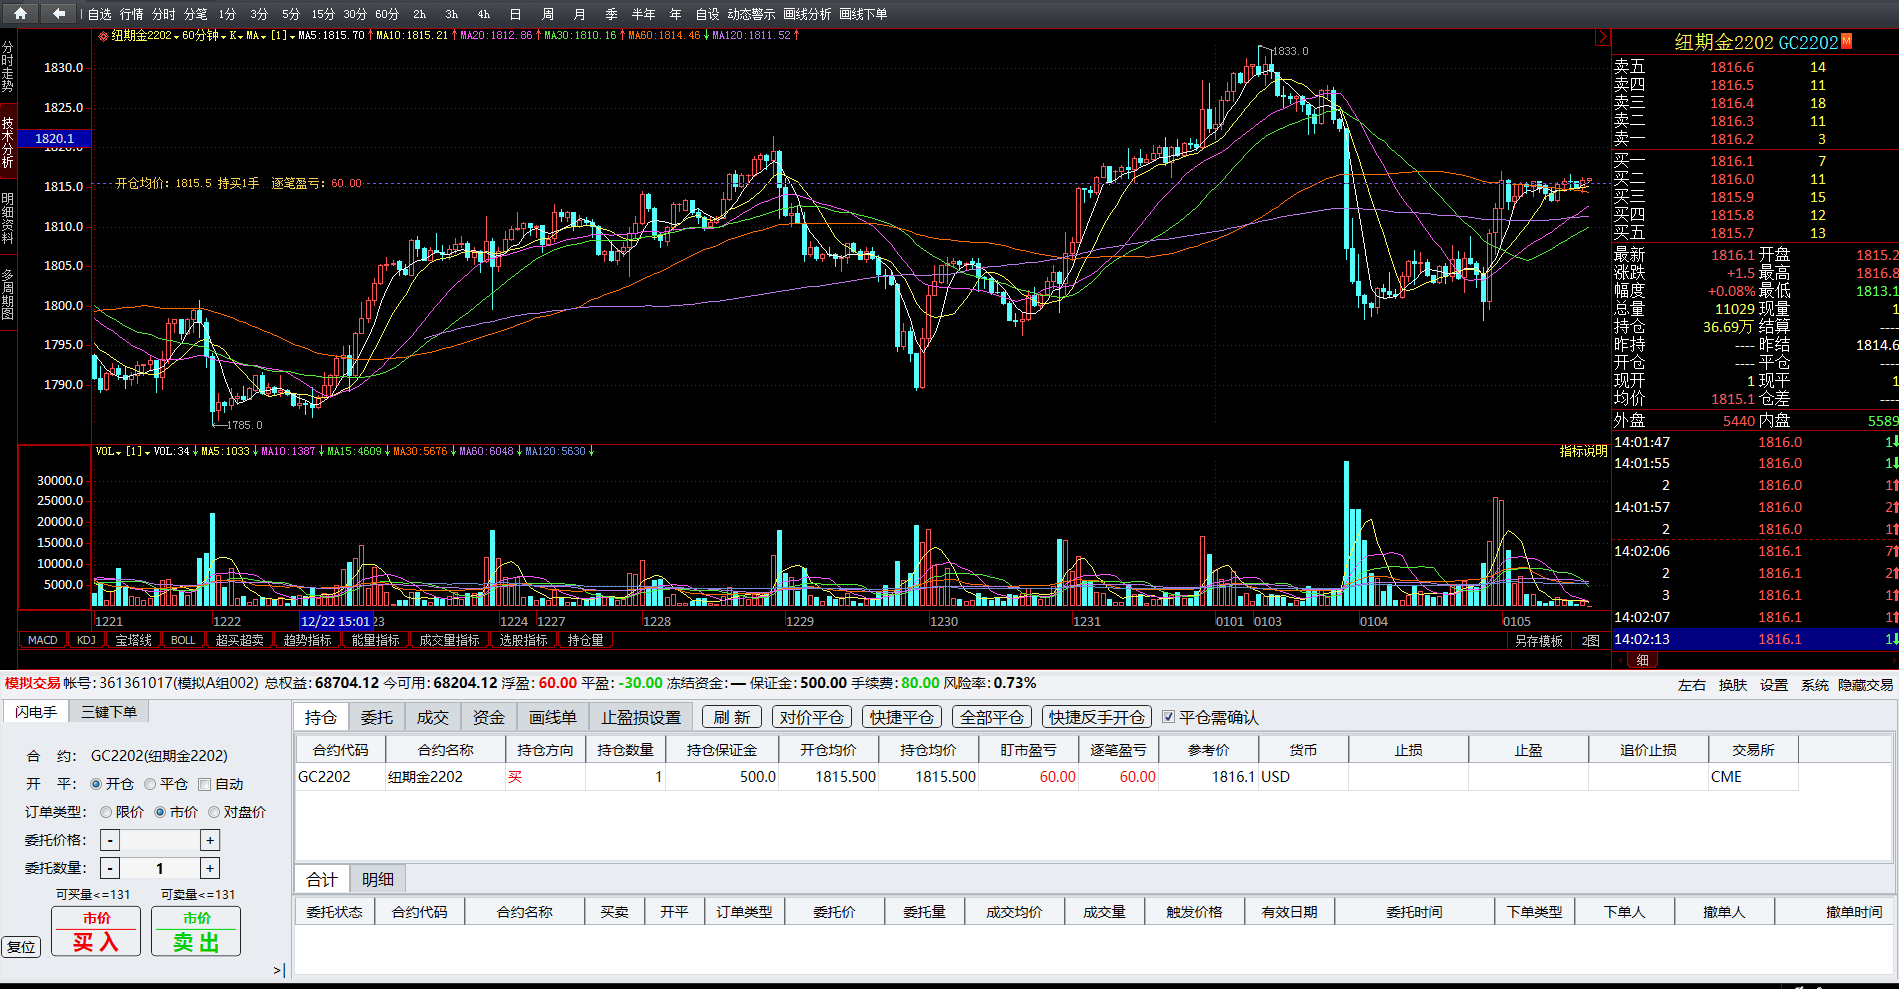Viewport: 1899px width, 989px height.
Task: Click the 另存模板 button below the chart
Action: click(1538, 641)
